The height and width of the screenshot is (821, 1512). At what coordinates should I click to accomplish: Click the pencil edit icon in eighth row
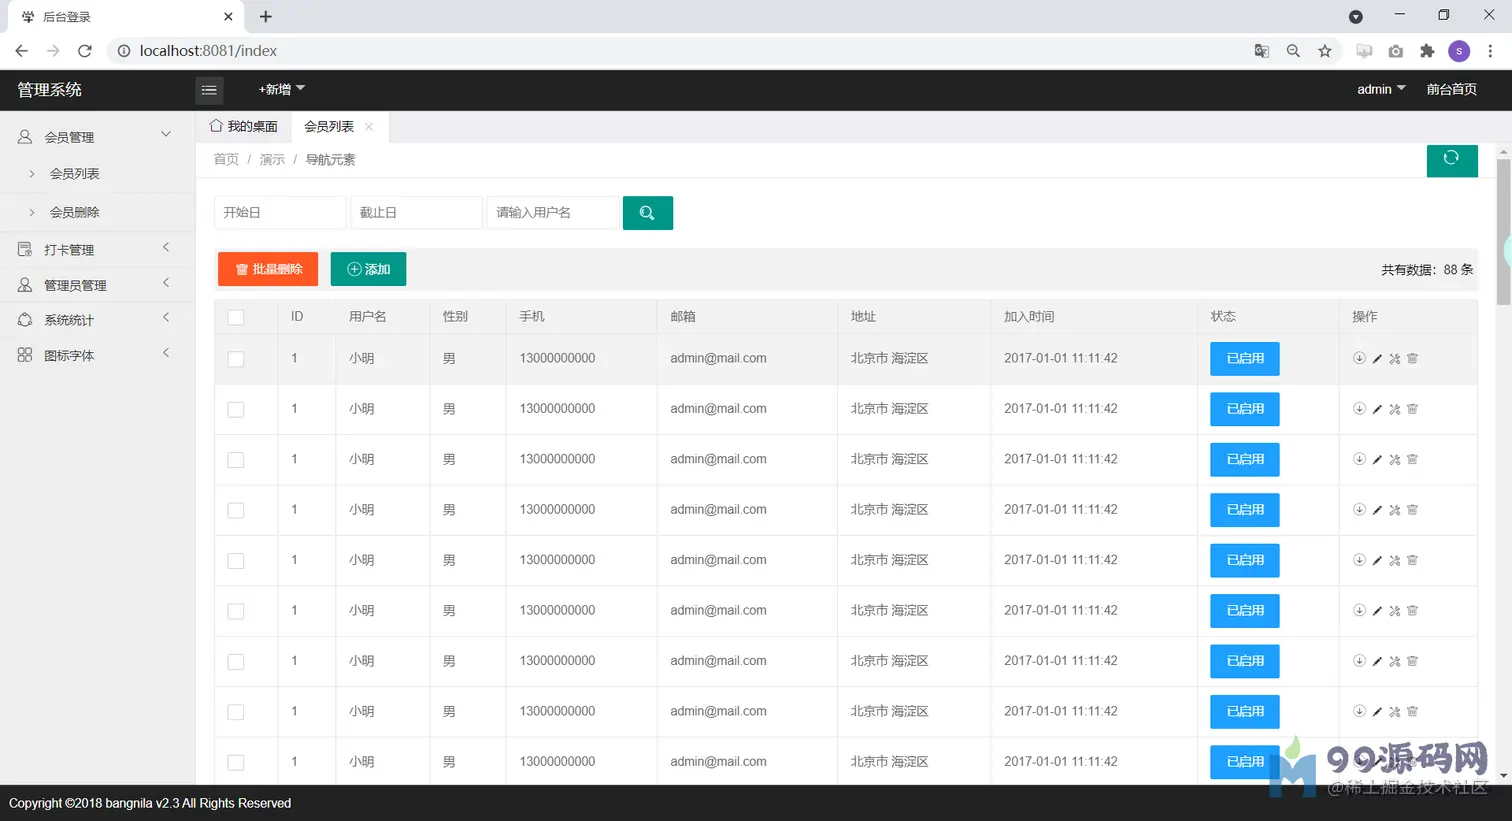pos(1377,712)
